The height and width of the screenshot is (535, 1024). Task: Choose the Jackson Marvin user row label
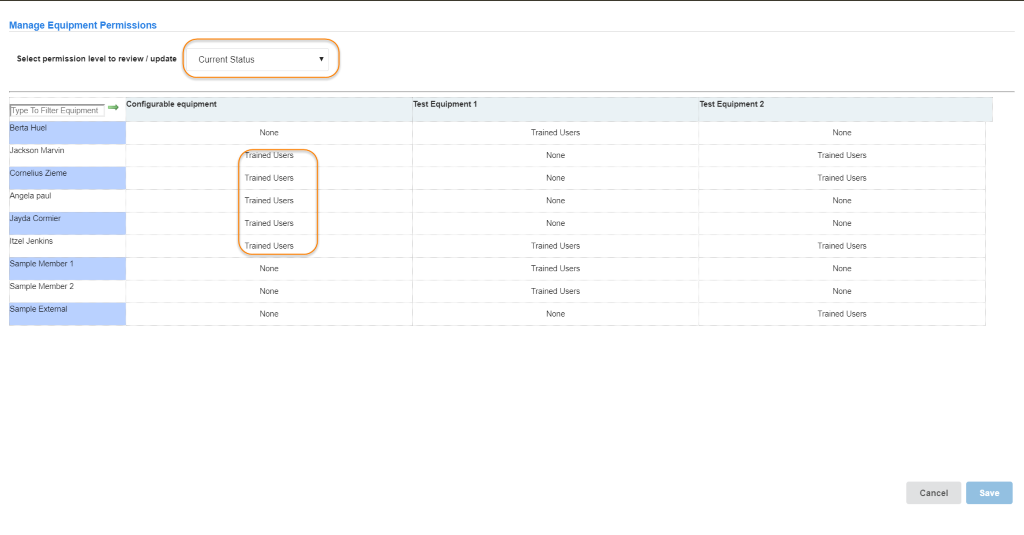coord(37,150)
